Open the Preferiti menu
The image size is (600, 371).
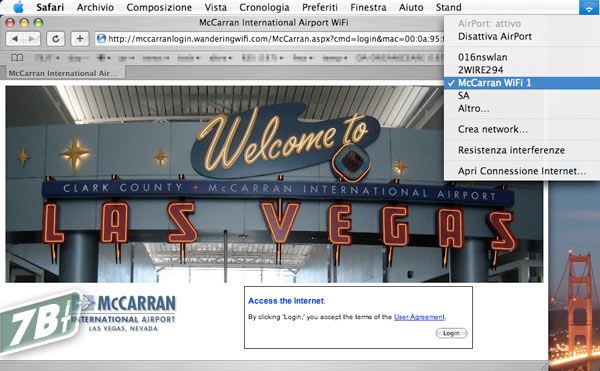tap(320, 7)
